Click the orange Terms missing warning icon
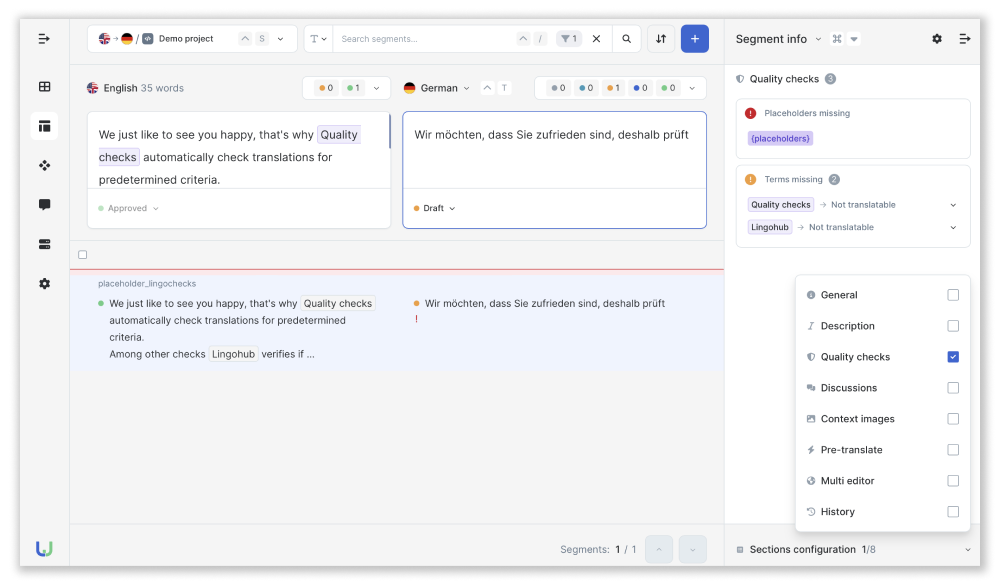The image size is (1000, 583). coord(751,180)
